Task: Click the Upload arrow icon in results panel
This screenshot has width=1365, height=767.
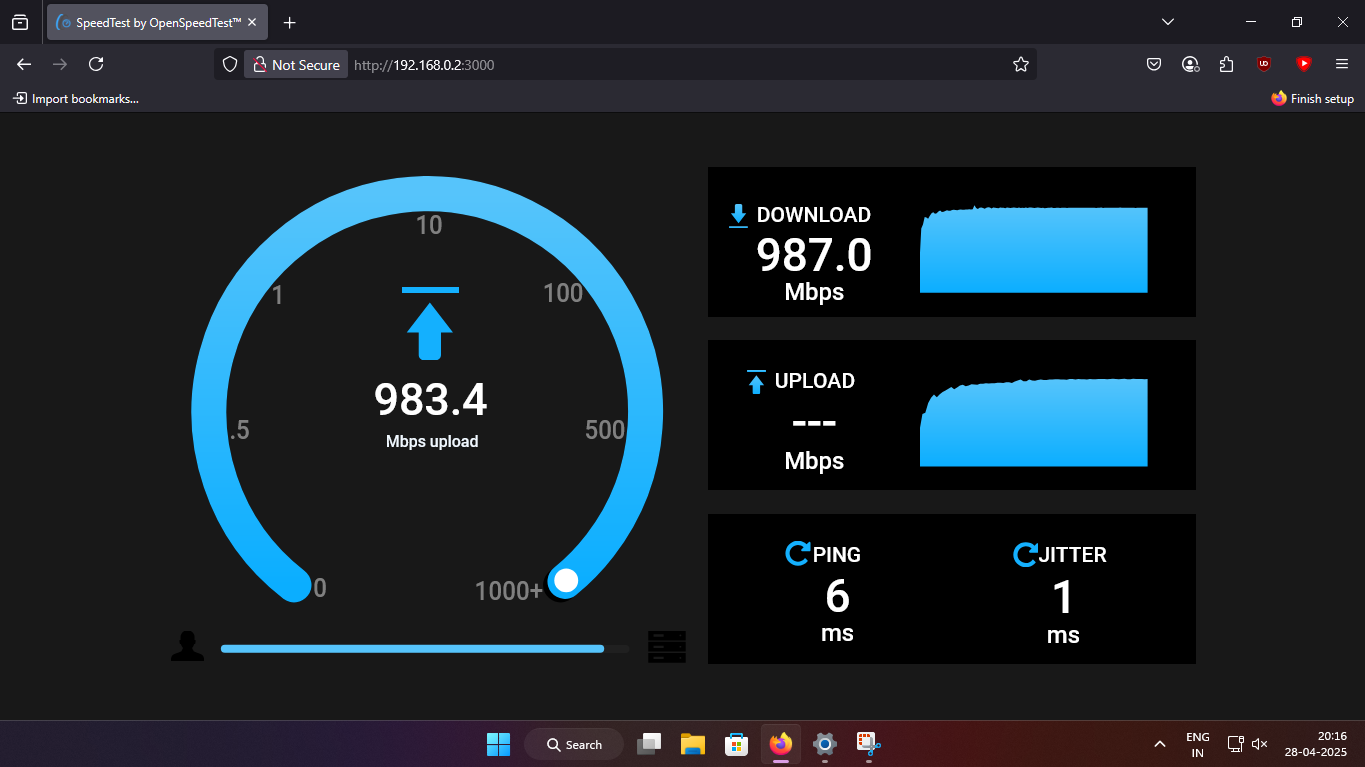Action: pyautogui.click(x=756, y=382)
